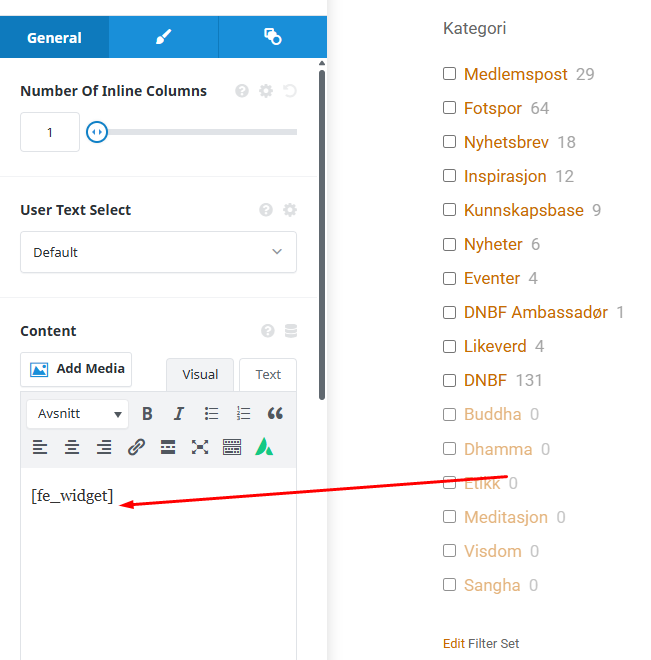651x660 pixels.
Task: Check the Kunnskapsbase category
Action: [x=449, y=210]
